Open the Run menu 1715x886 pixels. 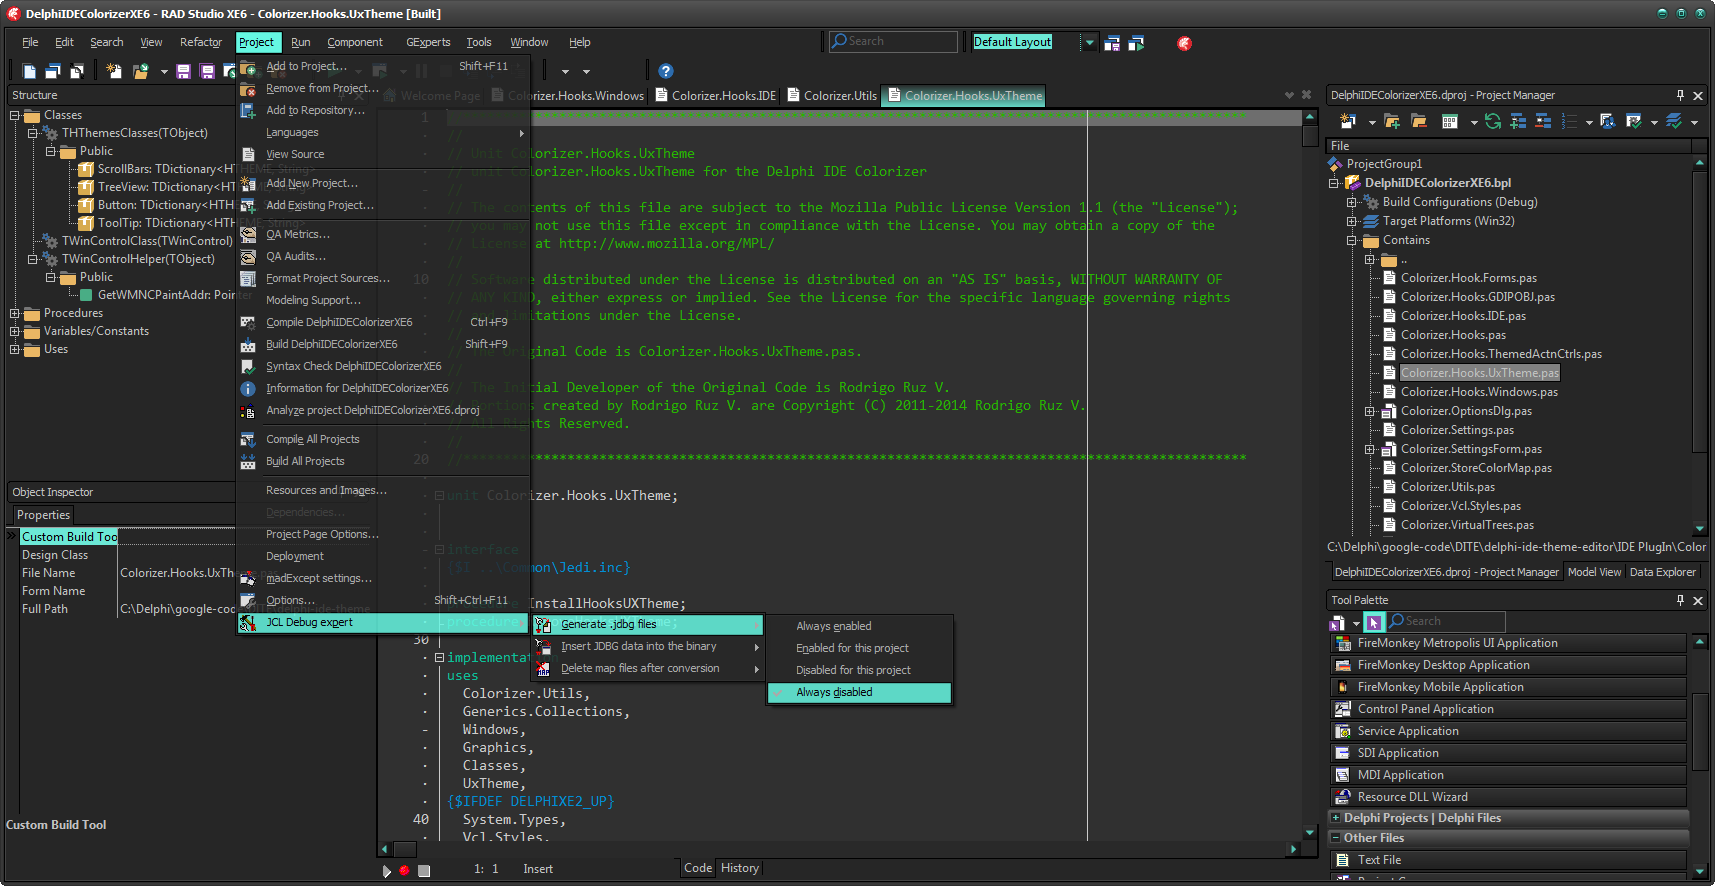(300, 42)
